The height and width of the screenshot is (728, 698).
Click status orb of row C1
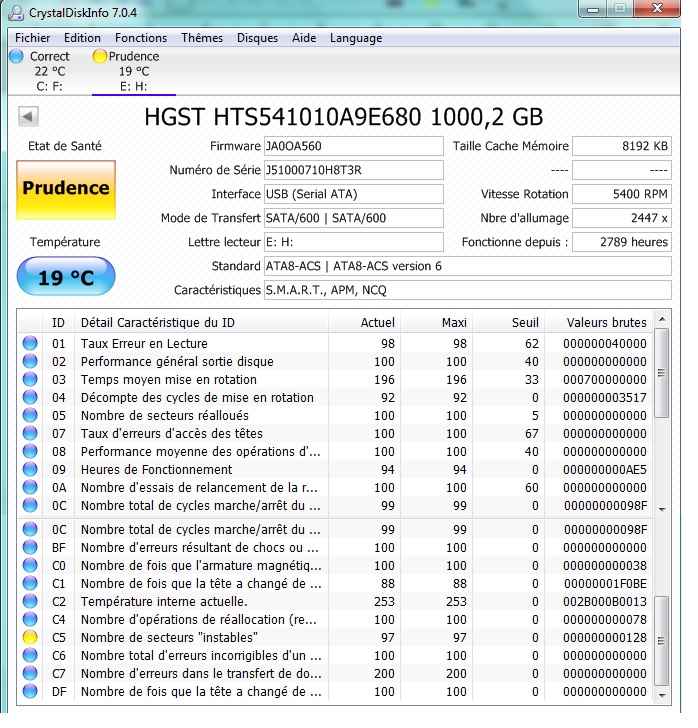[x=30, y=584]
